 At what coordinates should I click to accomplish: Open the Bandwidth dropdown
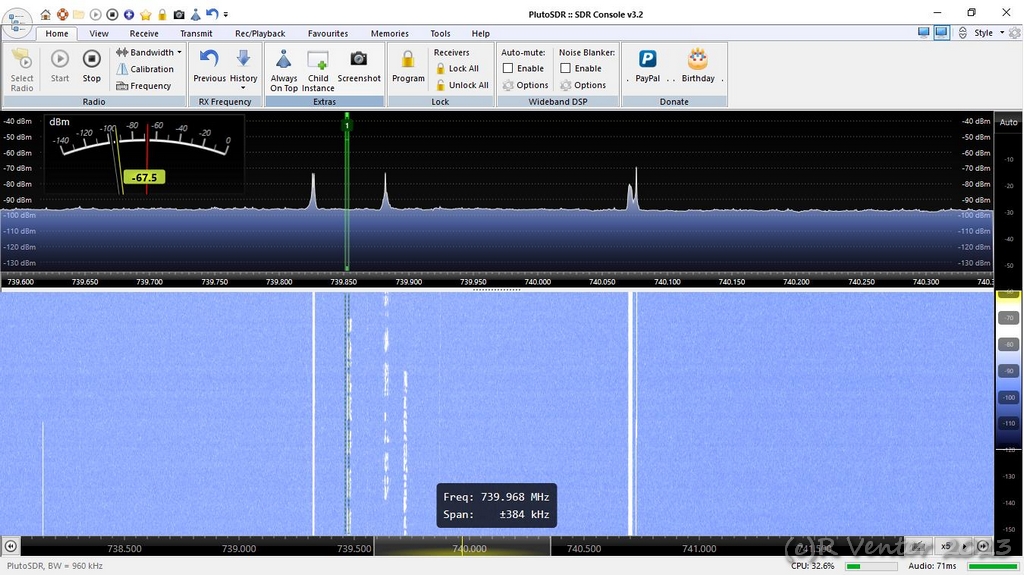[149, 52]
